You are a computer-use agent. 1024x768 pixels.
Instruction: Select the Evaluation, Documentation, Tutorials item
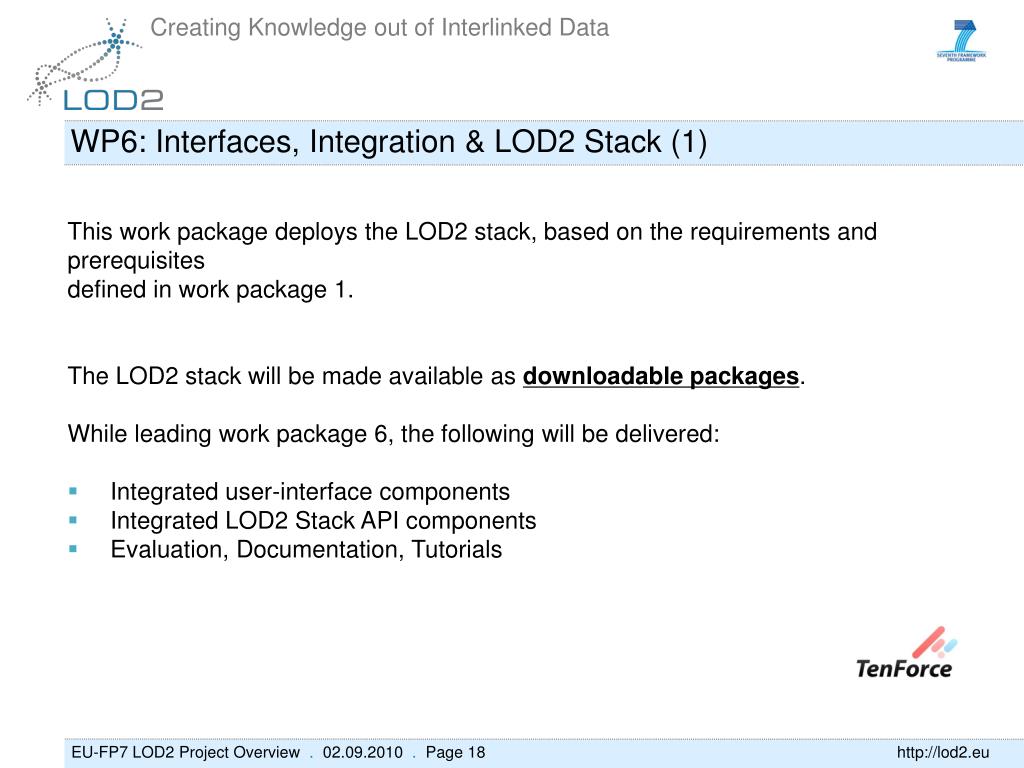306,549
